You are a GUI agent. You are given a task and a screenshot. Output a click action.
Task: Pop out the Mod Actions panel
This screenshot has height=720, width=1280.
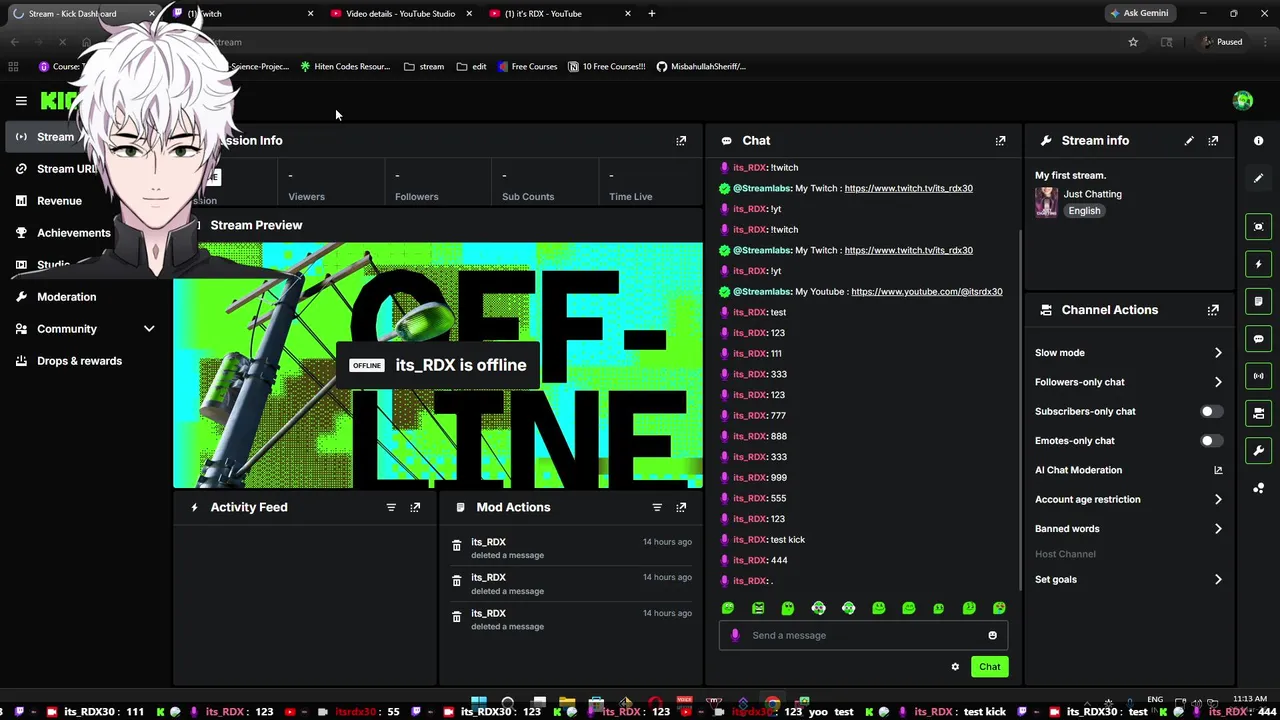point(681,507)
